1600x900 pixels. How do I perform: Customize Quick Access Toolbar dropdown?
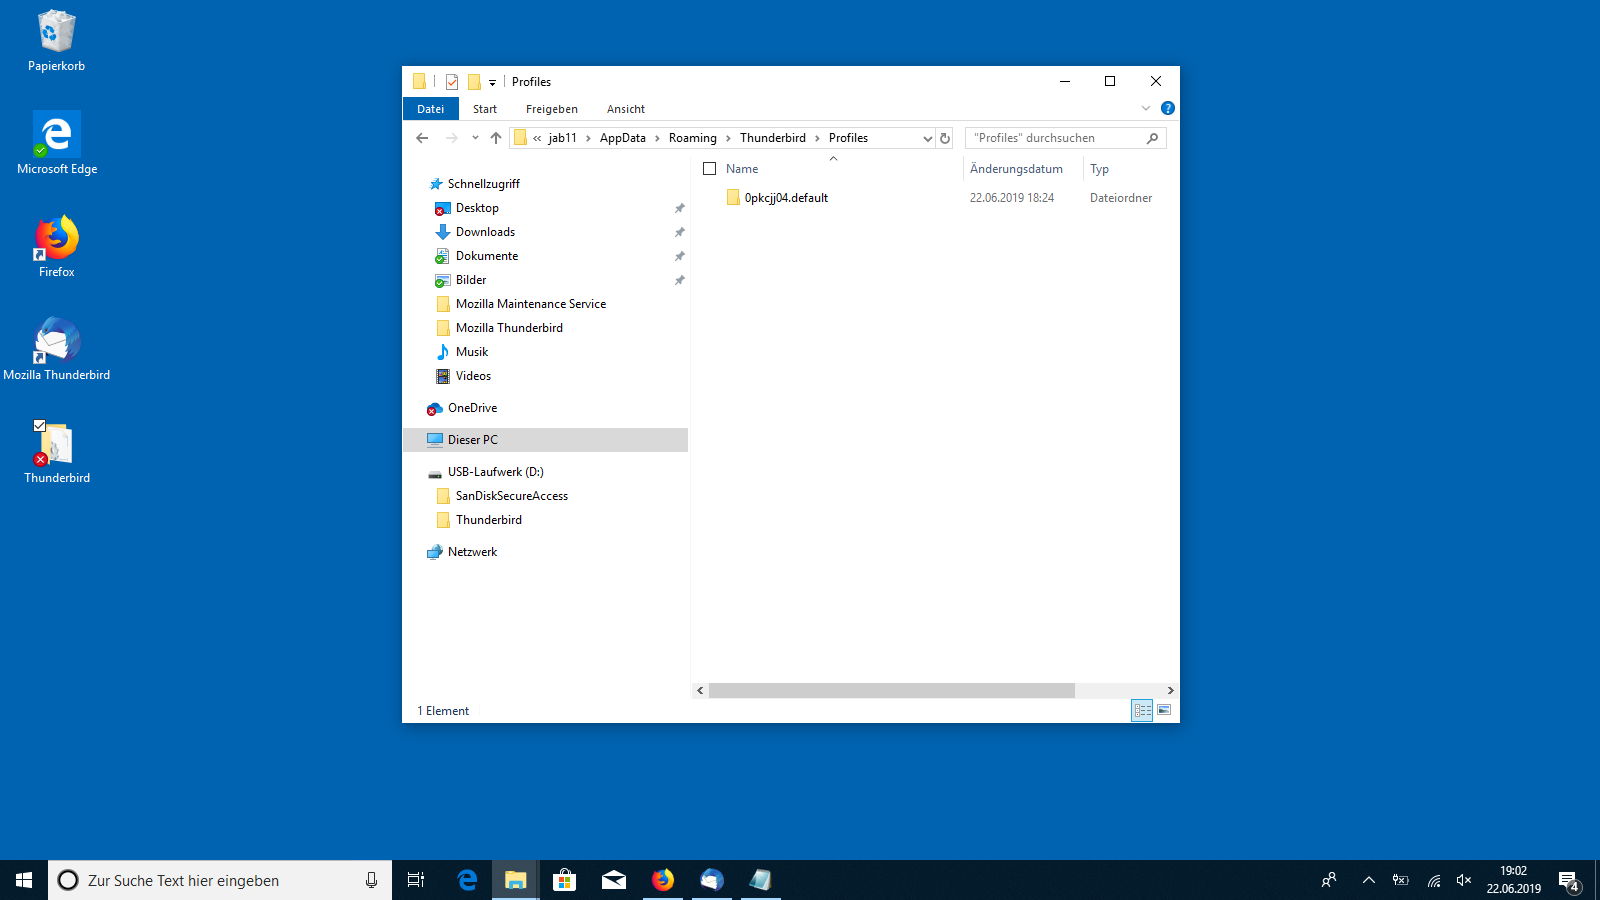[492, 83]
